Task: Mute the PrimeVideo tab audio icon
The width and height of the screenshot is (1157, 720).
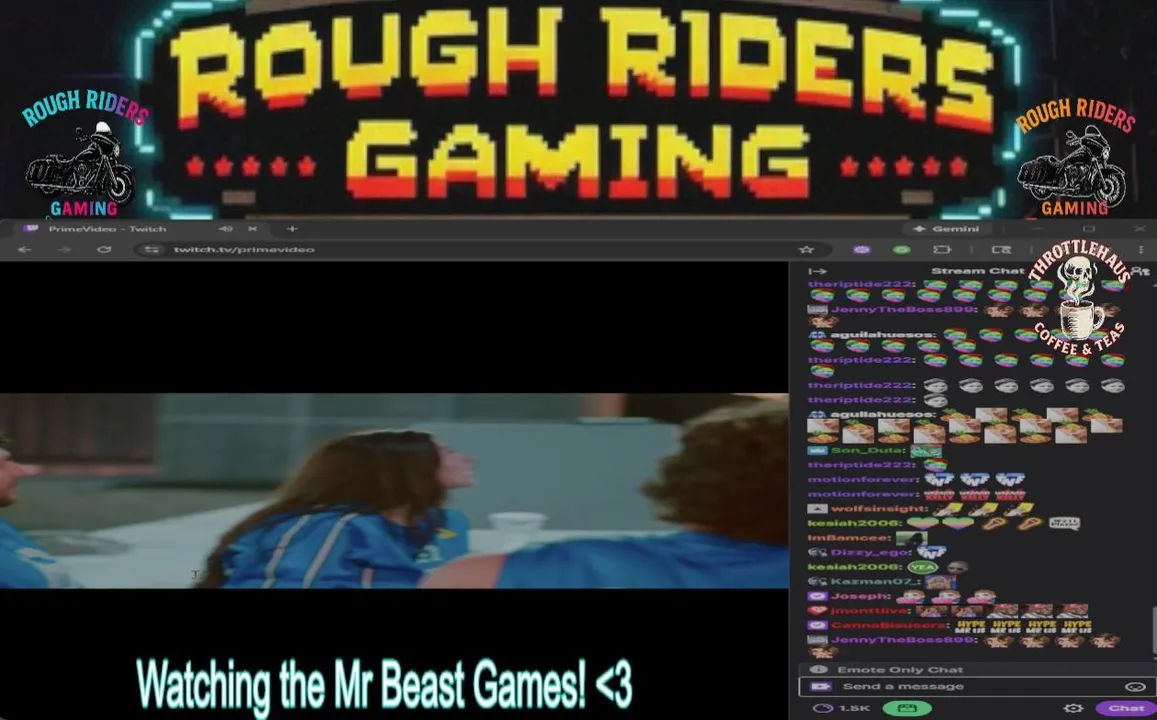Action: (x=226, y=229)
